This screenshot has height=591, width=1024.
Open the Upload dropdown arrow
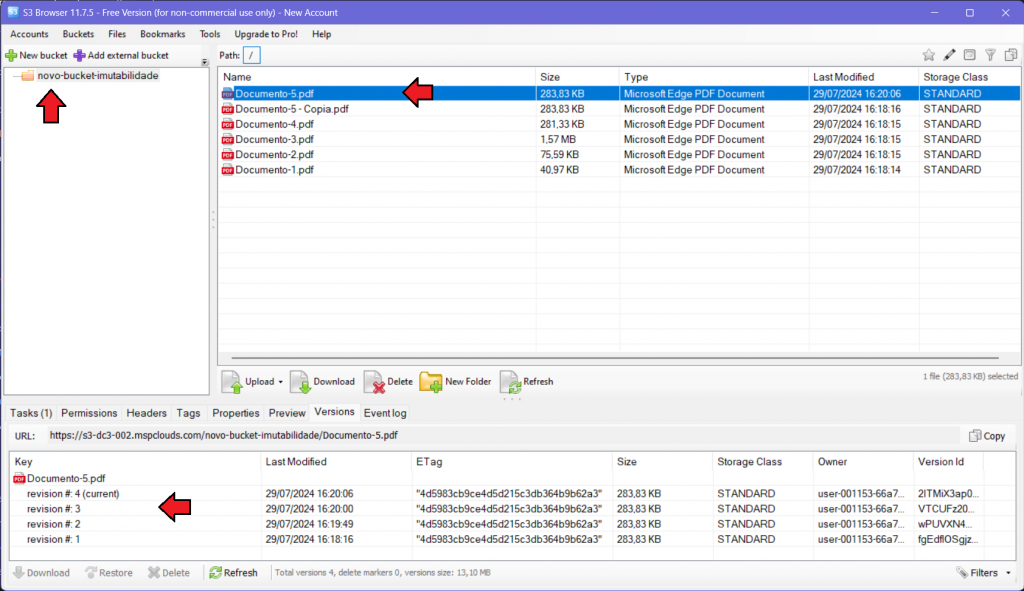click(x=281, y=382)
